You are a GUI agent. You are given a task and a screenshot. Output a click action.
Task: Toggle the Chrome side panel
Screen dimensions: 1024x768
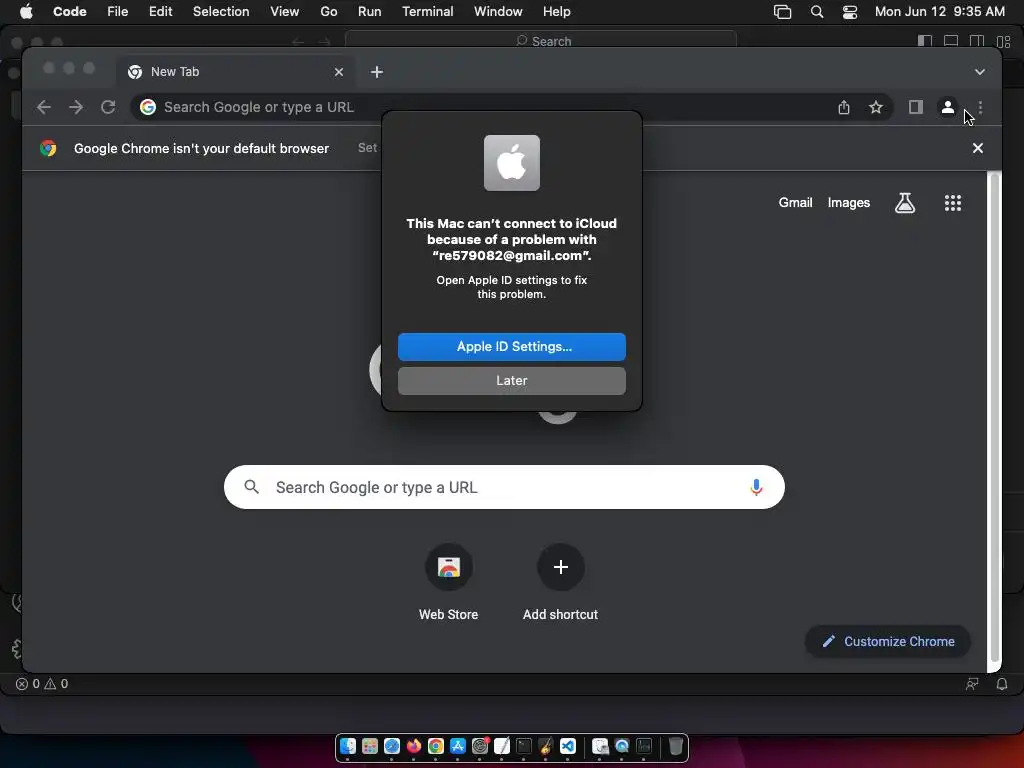click(916, 107)
